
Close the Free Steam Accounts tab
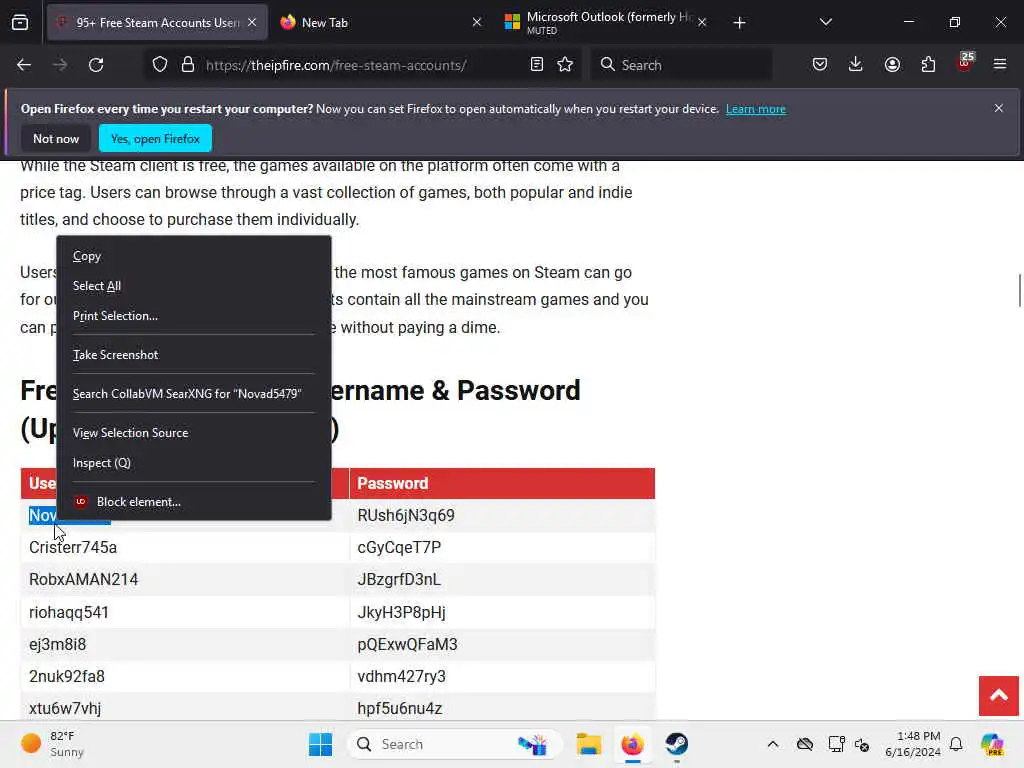252,22
